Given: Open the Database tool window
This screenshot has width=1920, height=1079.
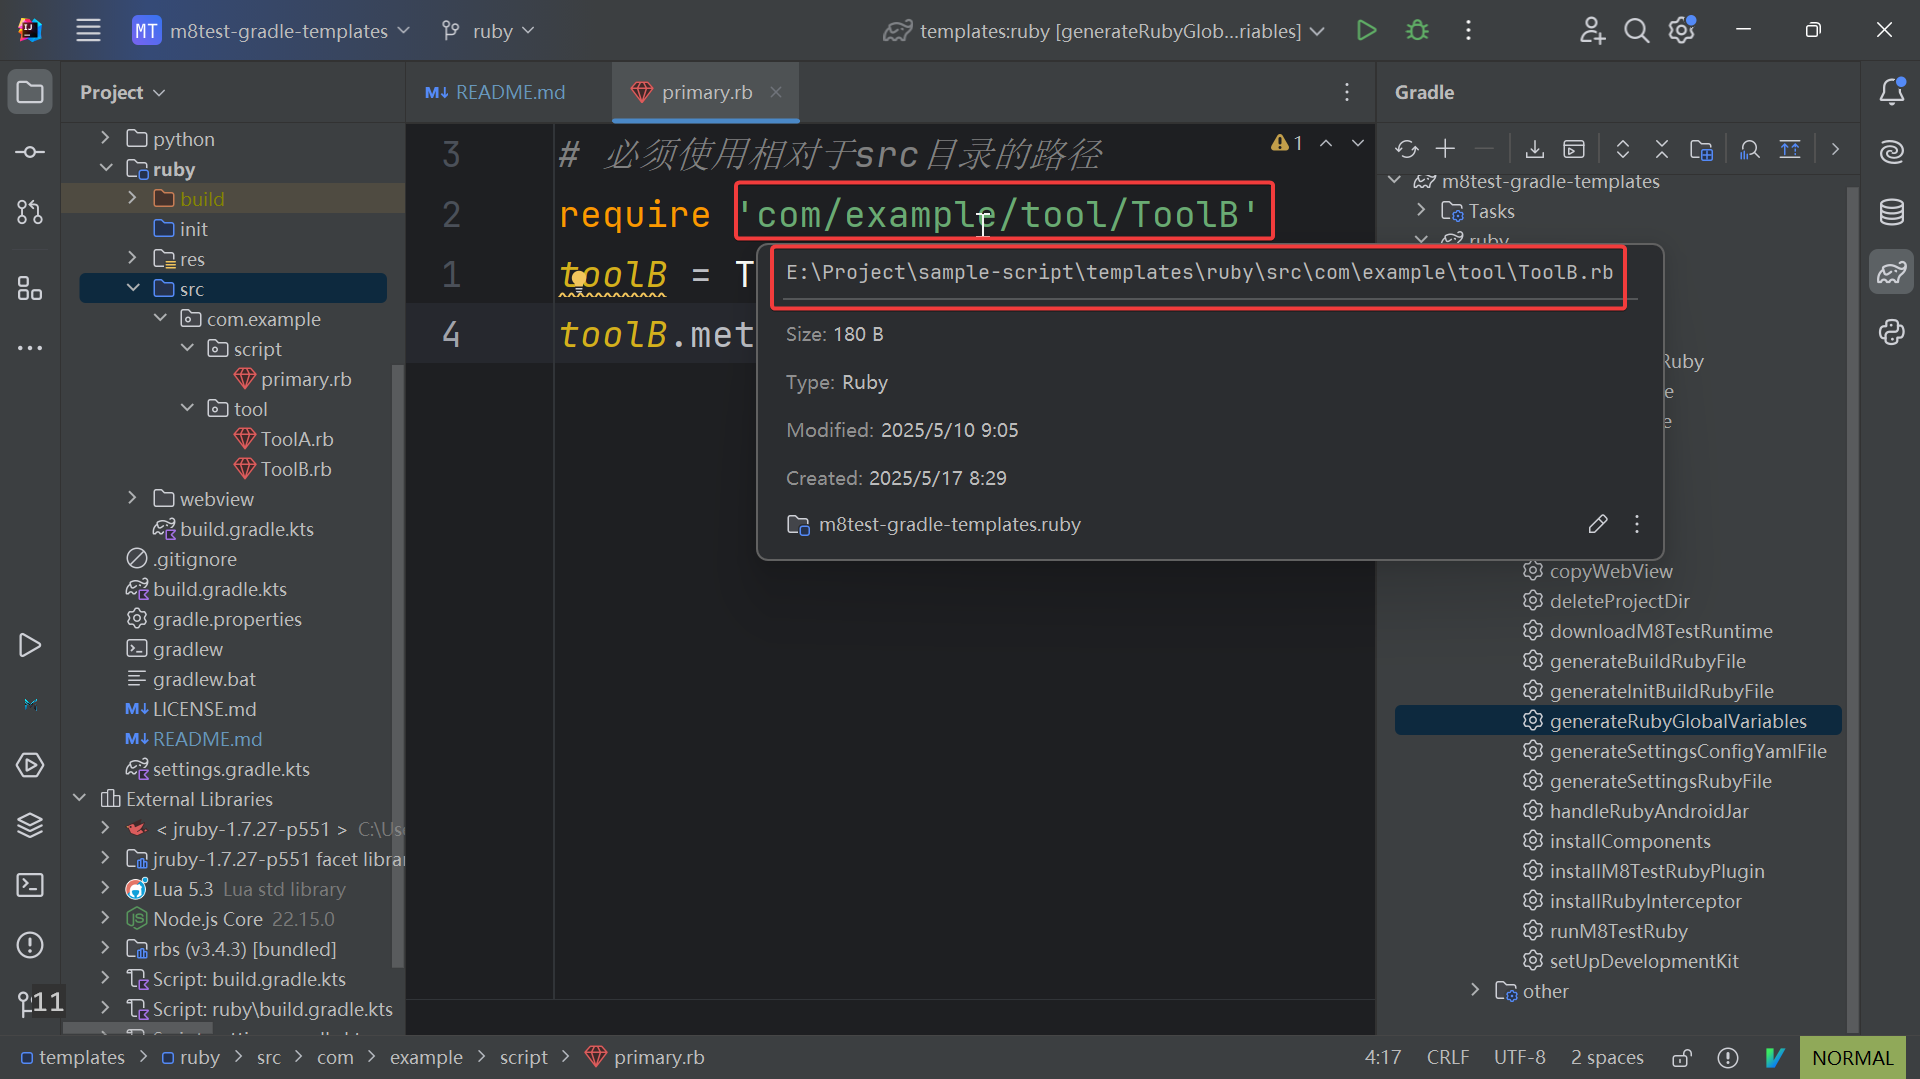Looking at the screenshot, I should (x=1891, y=212).
